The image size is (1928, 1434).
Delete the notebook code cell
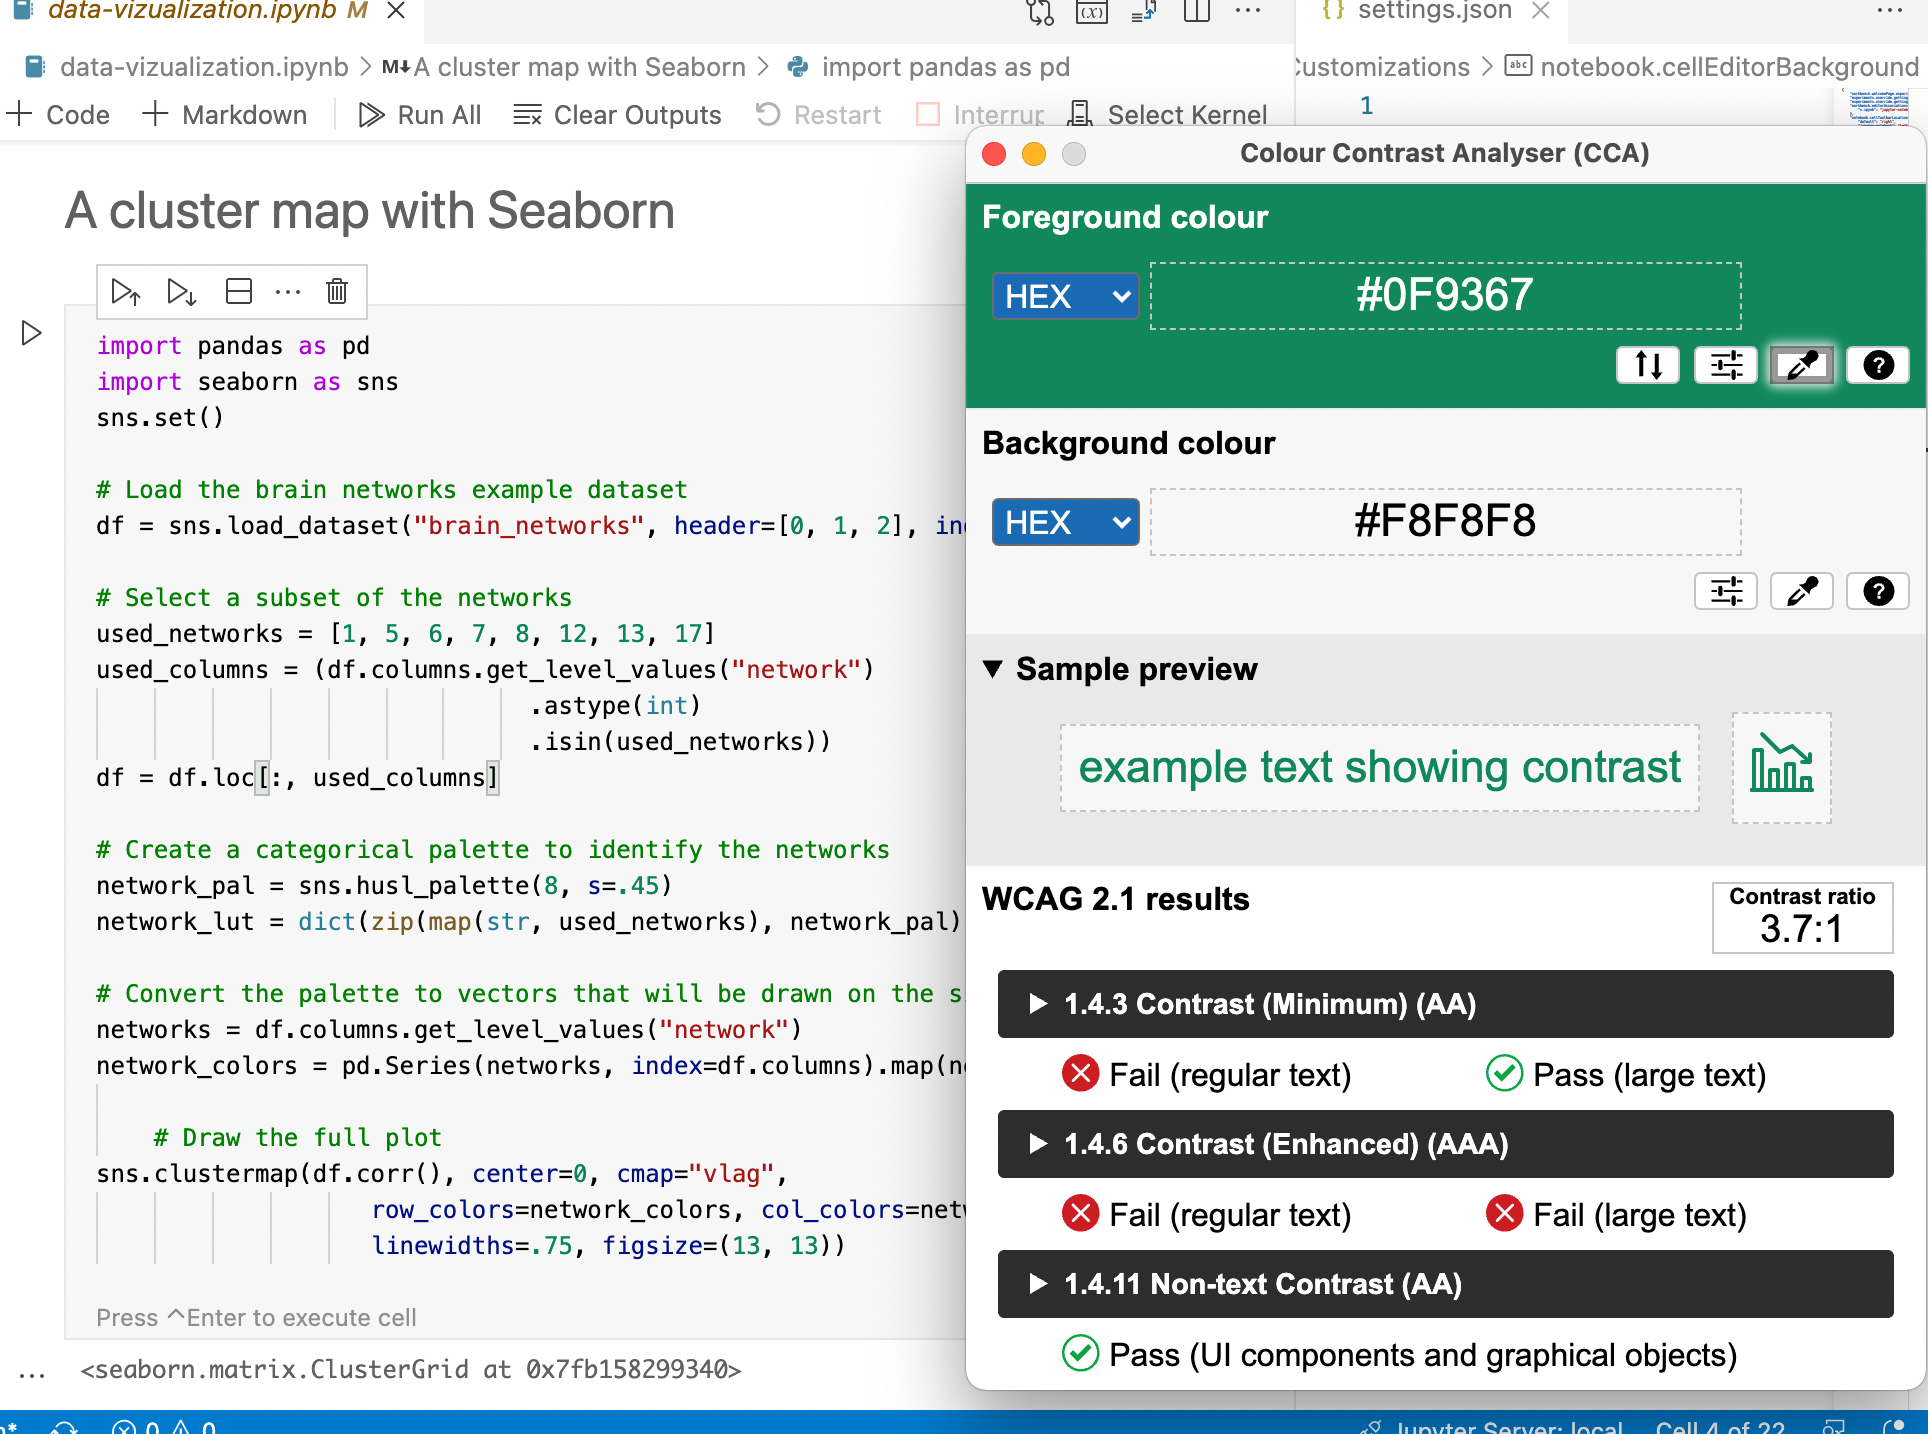point(336,291)
